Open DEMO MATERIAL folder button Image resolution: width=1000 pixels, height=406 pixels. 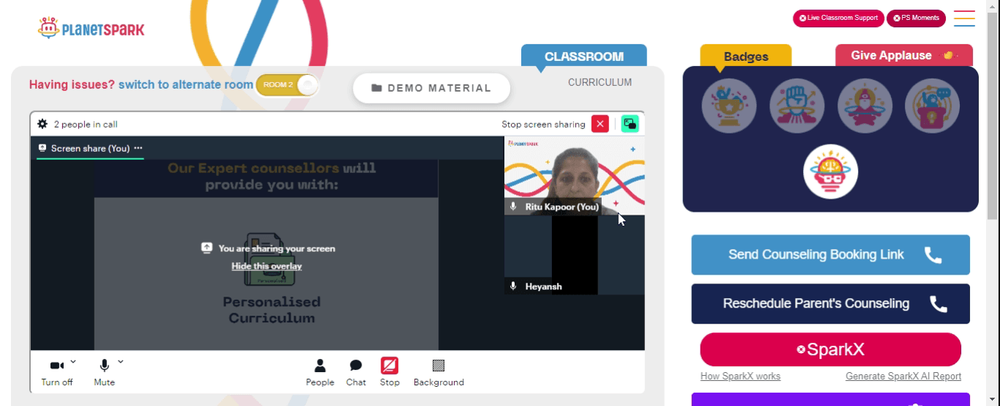(x=432, y=88)
